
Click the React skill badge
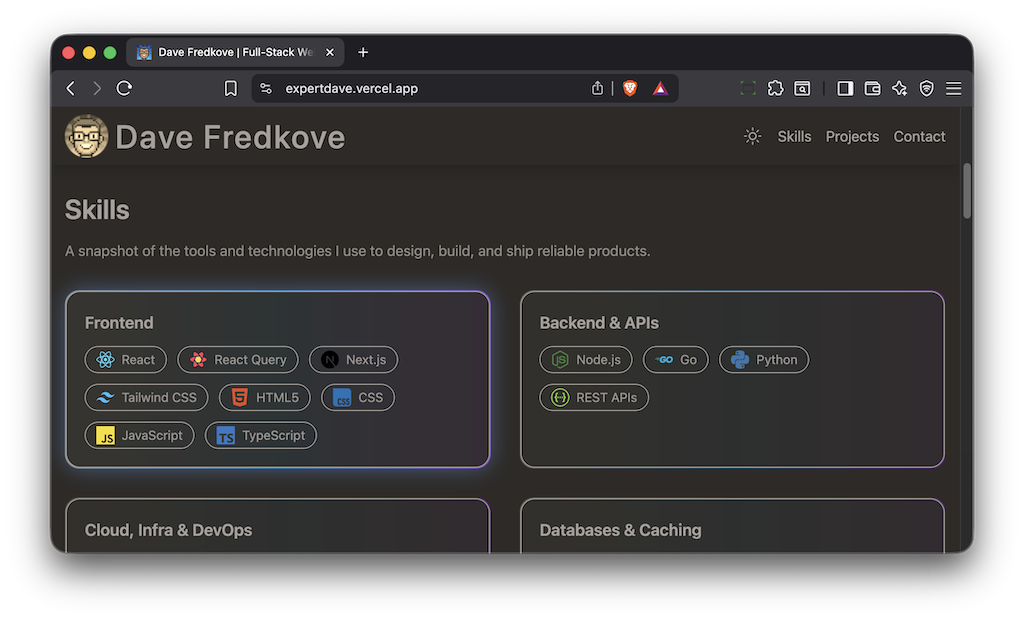[125, 359]
